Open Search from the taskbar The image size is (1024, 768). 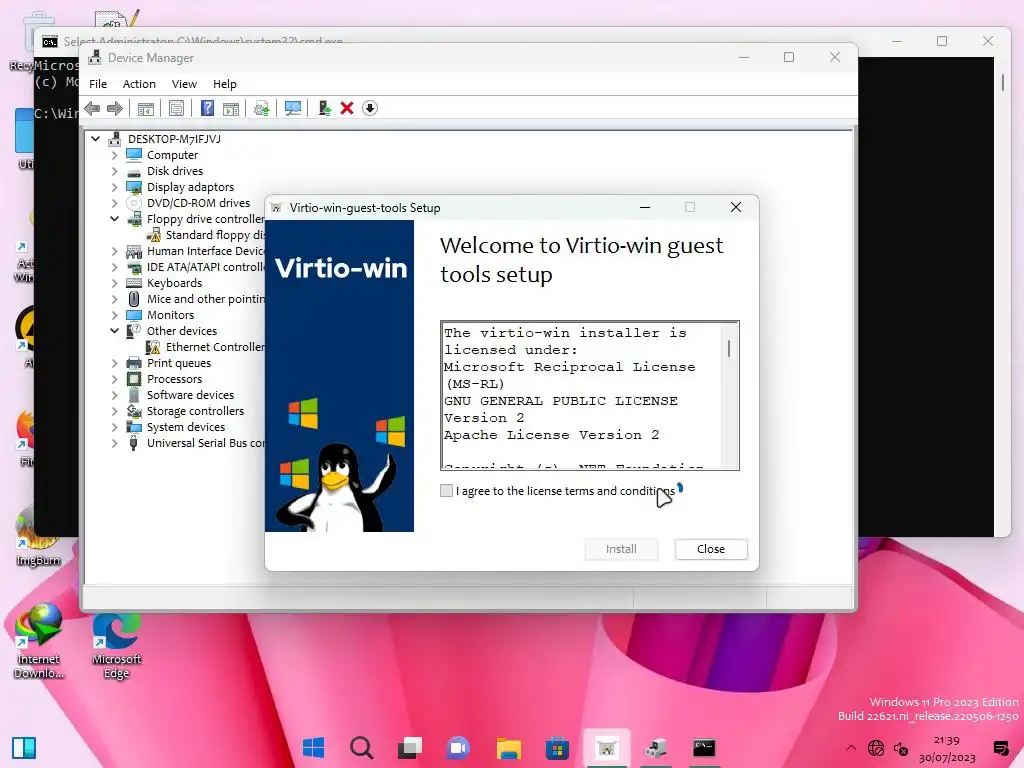[361, 748]
